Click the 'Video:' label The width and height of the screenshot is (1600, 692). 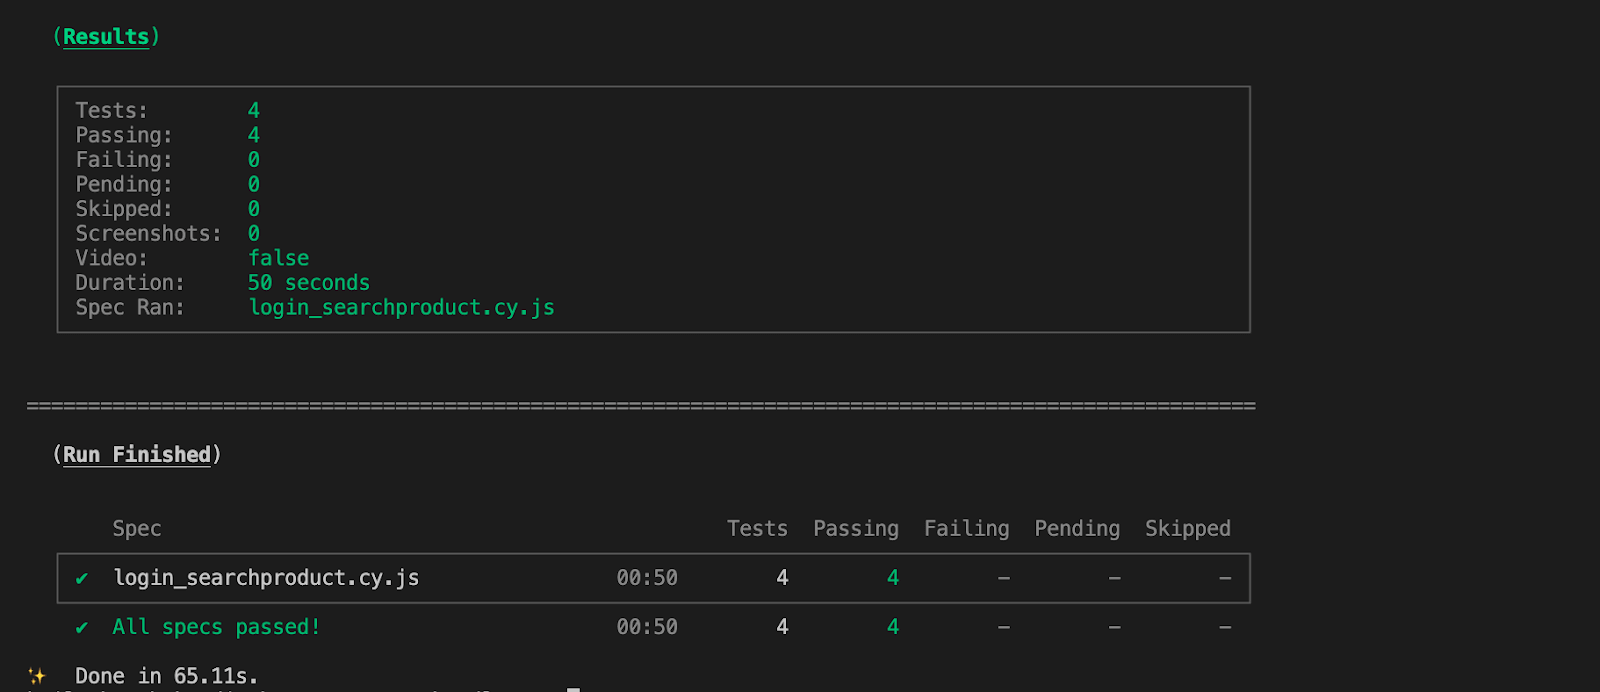pyautogui.click(x=112, y=258)
